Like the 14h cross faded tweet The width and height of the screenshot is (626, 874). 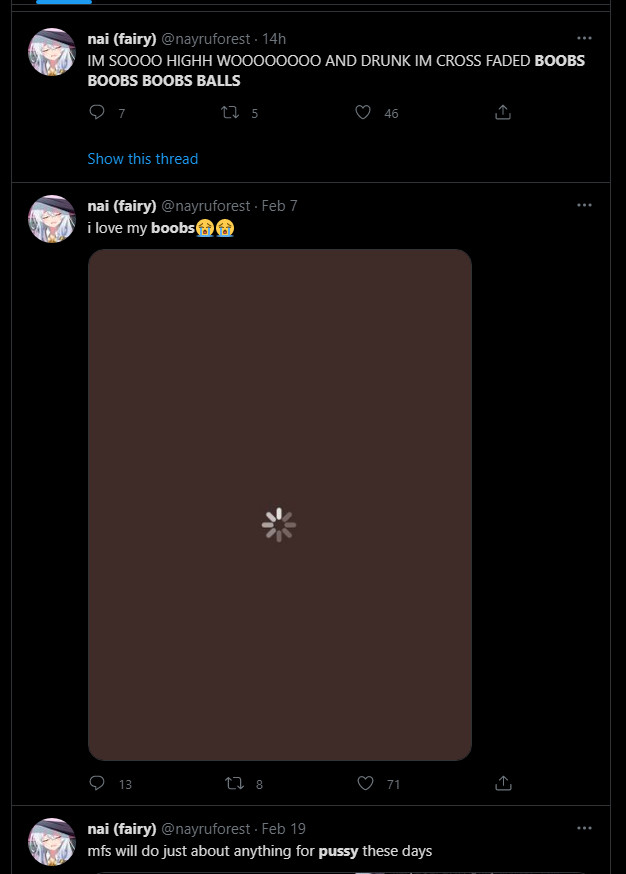(x=364, y=113)
